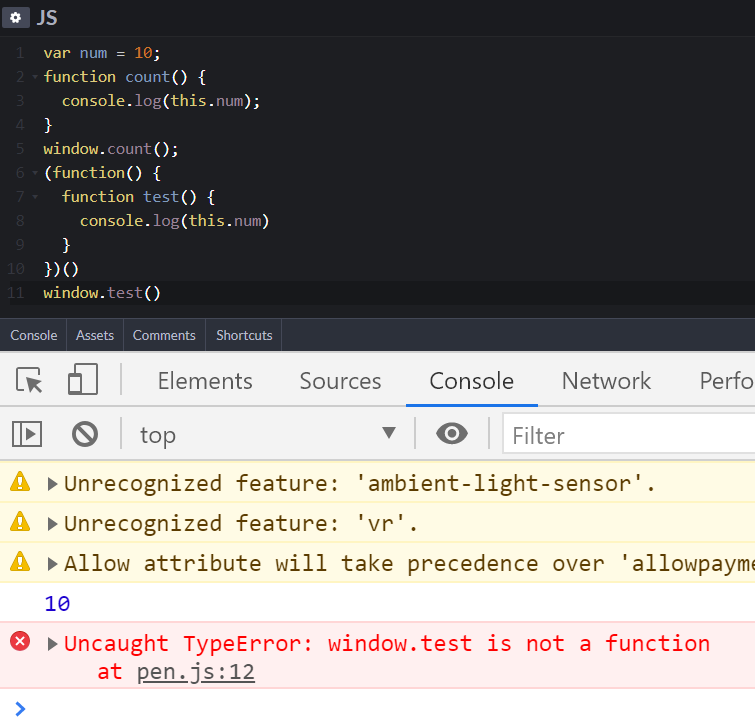This screenshot has width=755, height=721.
Task: Expand the Uncaught TypeError stack trace
Action: tap(52, 643)
